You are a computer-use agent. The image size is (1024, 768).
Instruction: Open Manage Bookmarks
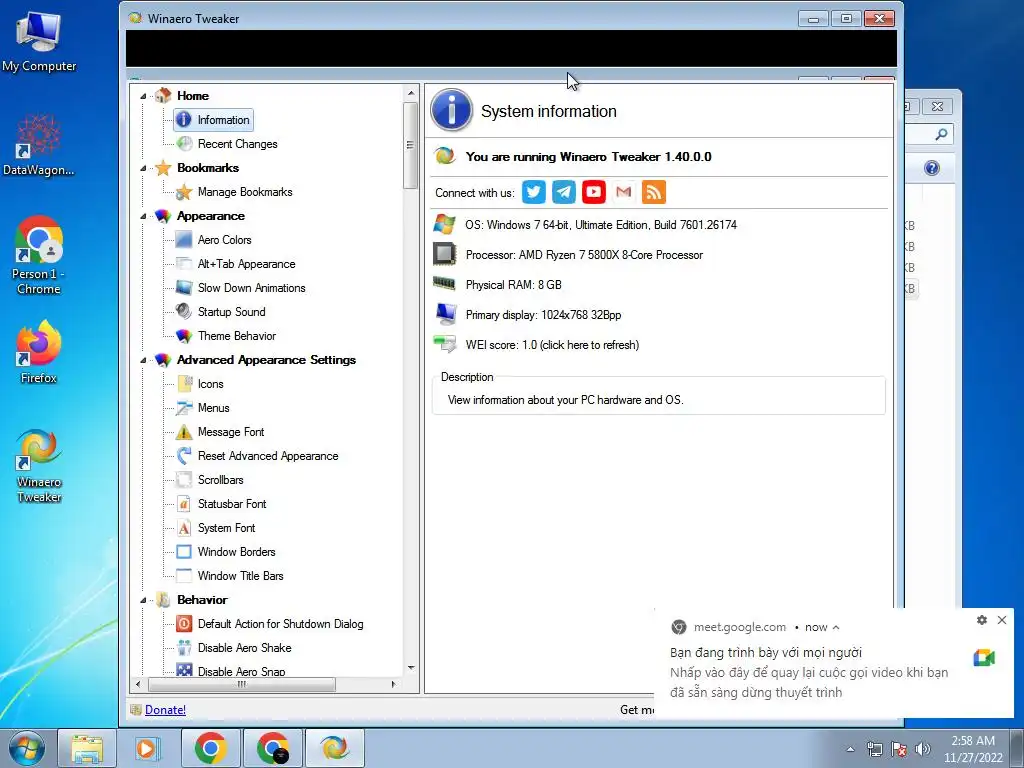pyautogui.click(x=245, y=192)
